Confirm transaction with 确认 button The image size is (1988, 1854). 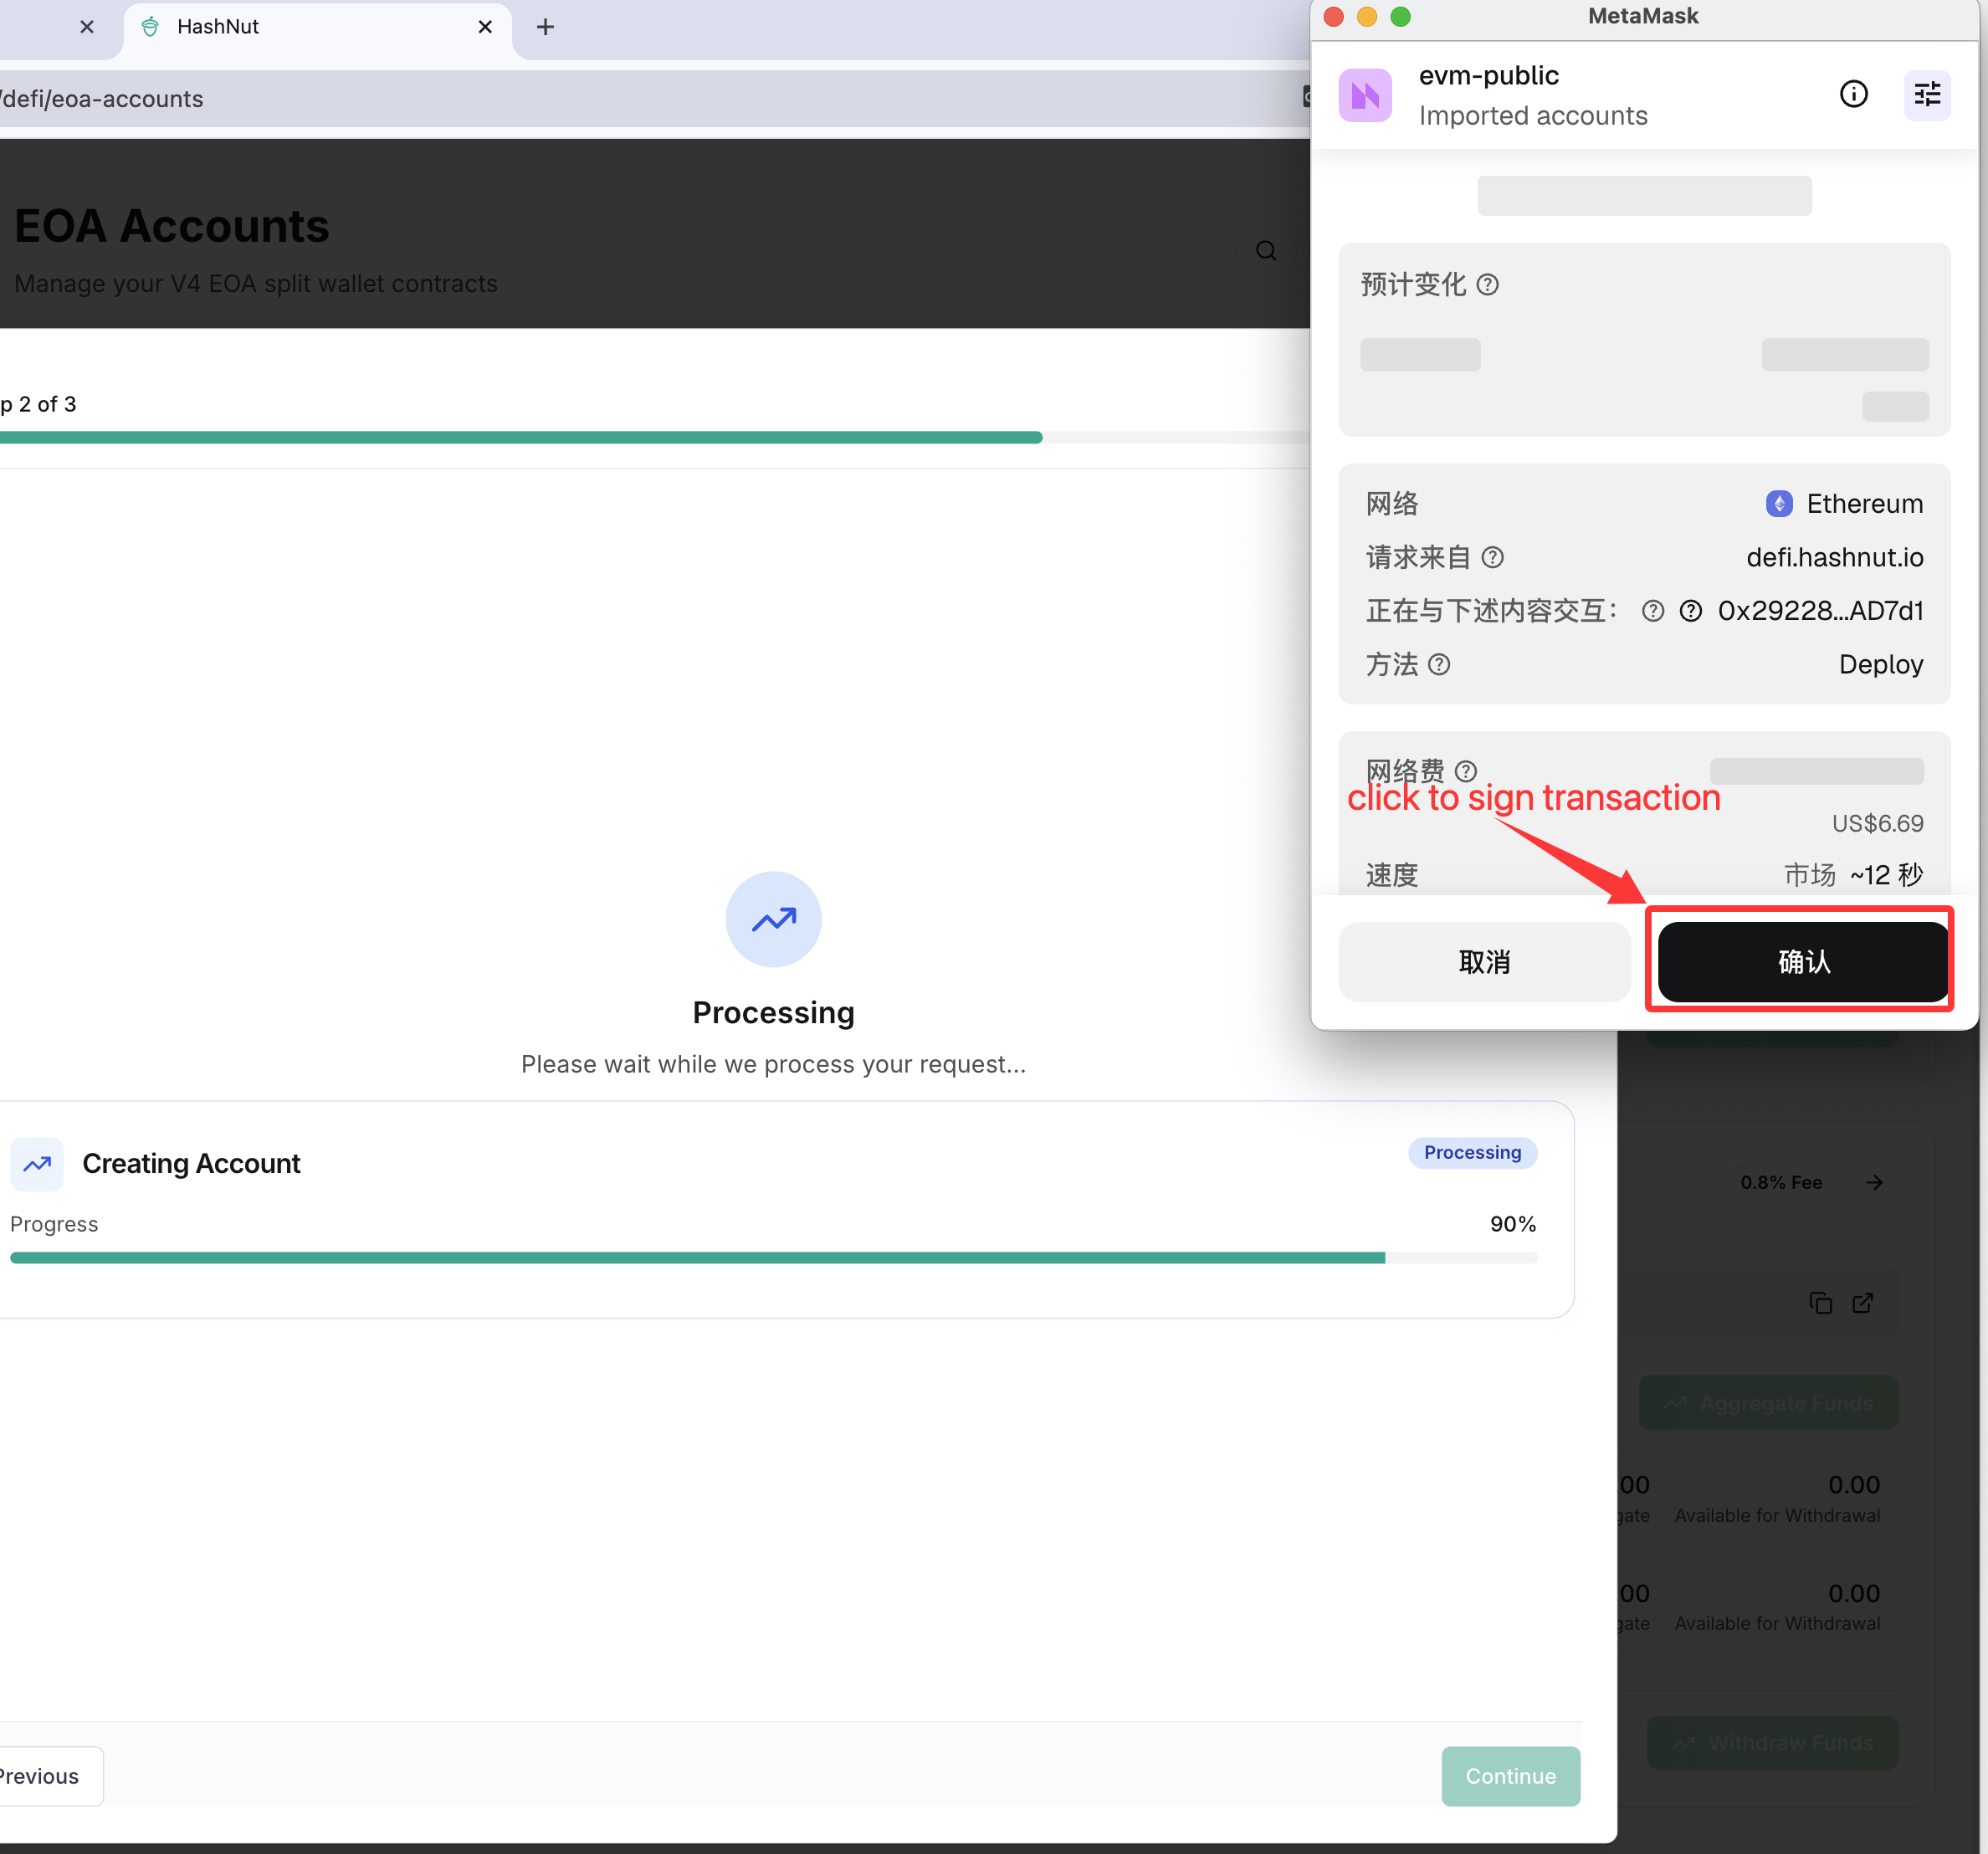click(1803, 961)
